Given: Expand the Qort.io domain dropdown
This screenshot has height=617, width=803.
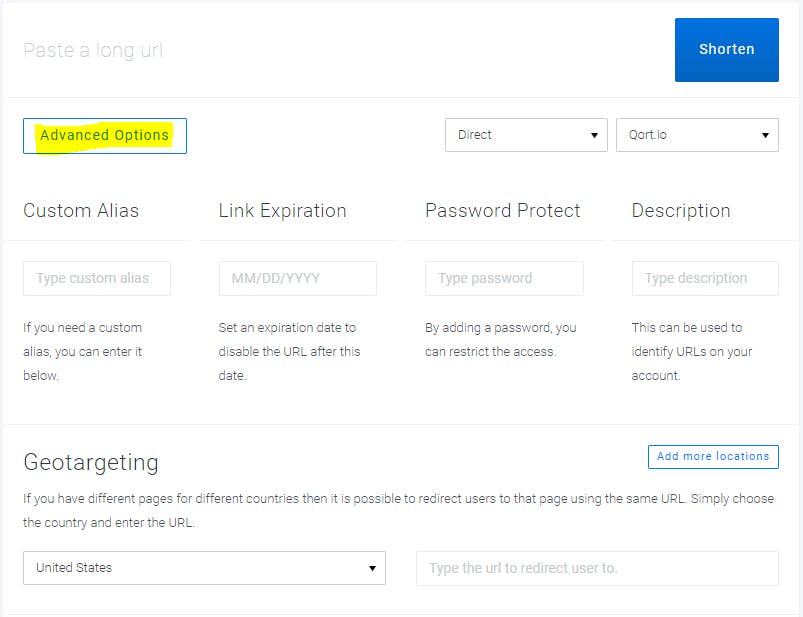Looking at the screenshot, I should (x=697, y=135).
